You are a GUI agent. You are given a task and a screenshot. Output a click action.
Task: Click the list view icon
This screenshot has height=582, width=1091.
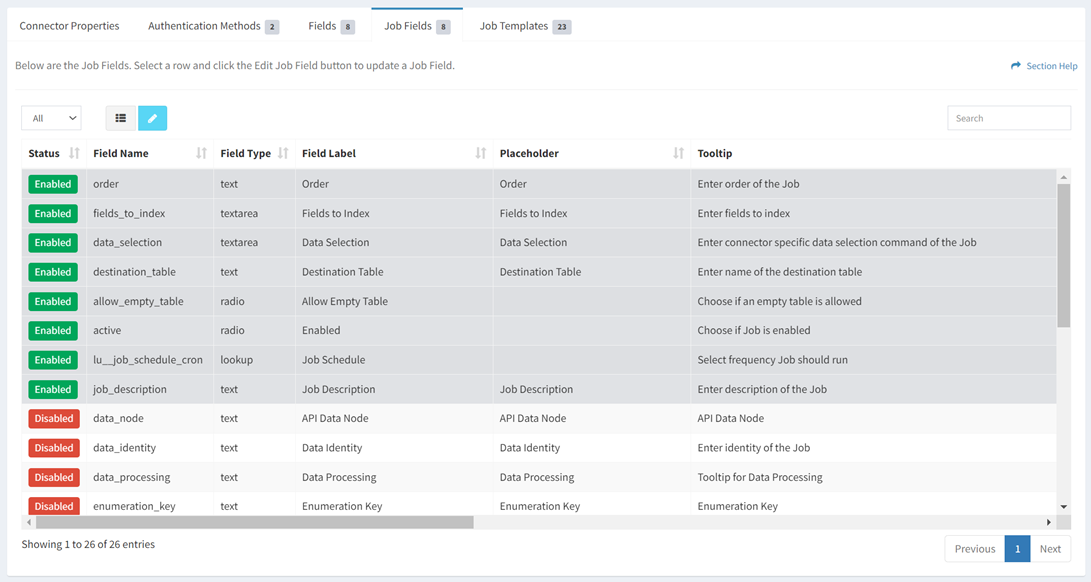tap(120, 117)
